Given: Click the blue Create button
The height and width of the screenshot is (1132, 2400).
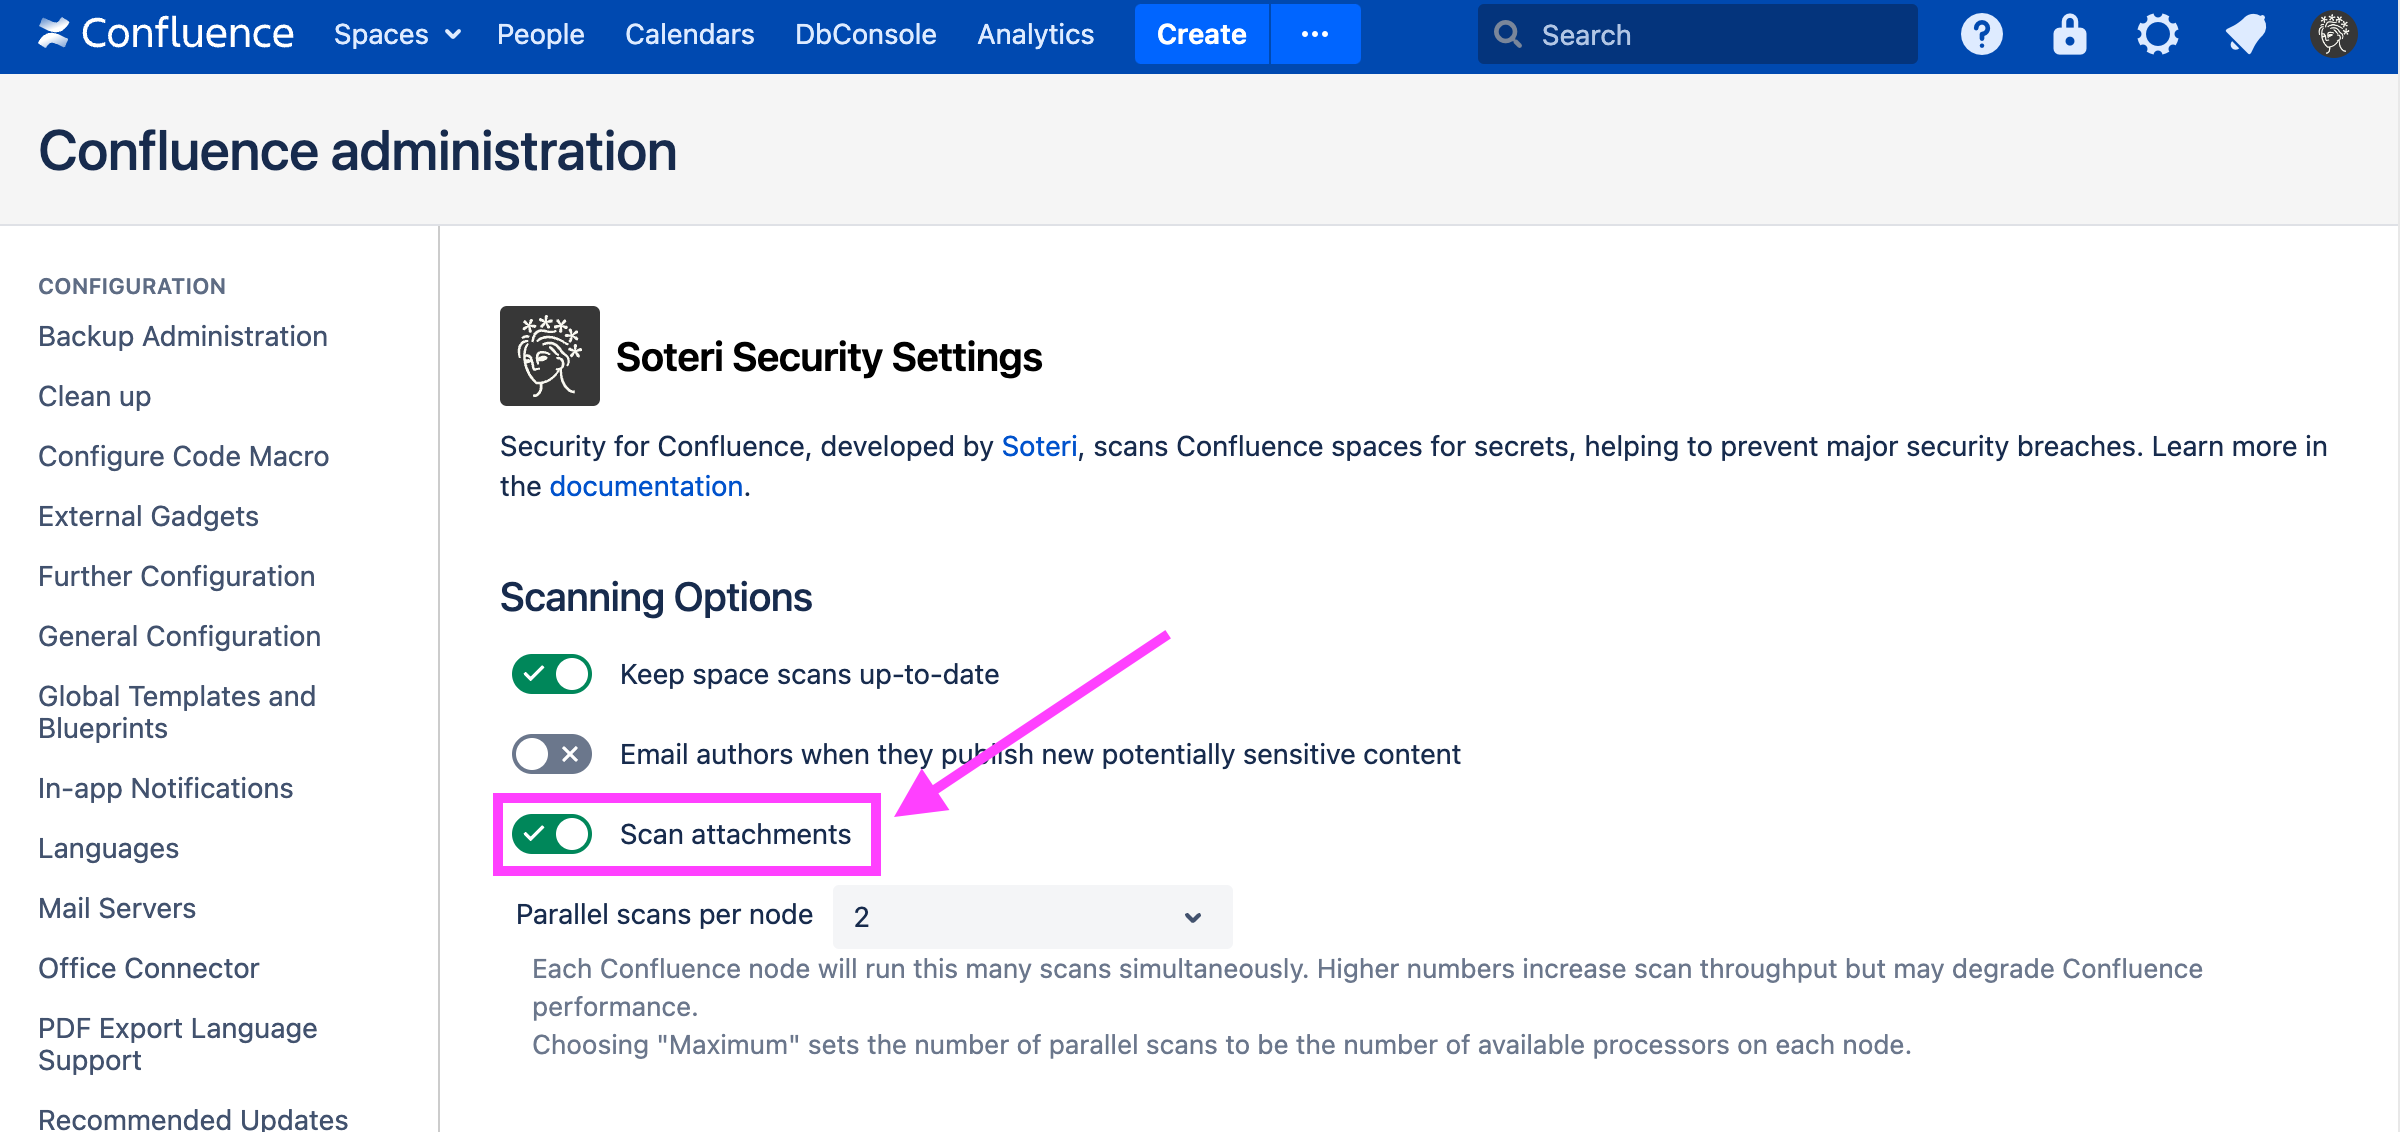Looking at the screenshot, I should 1201,35.
